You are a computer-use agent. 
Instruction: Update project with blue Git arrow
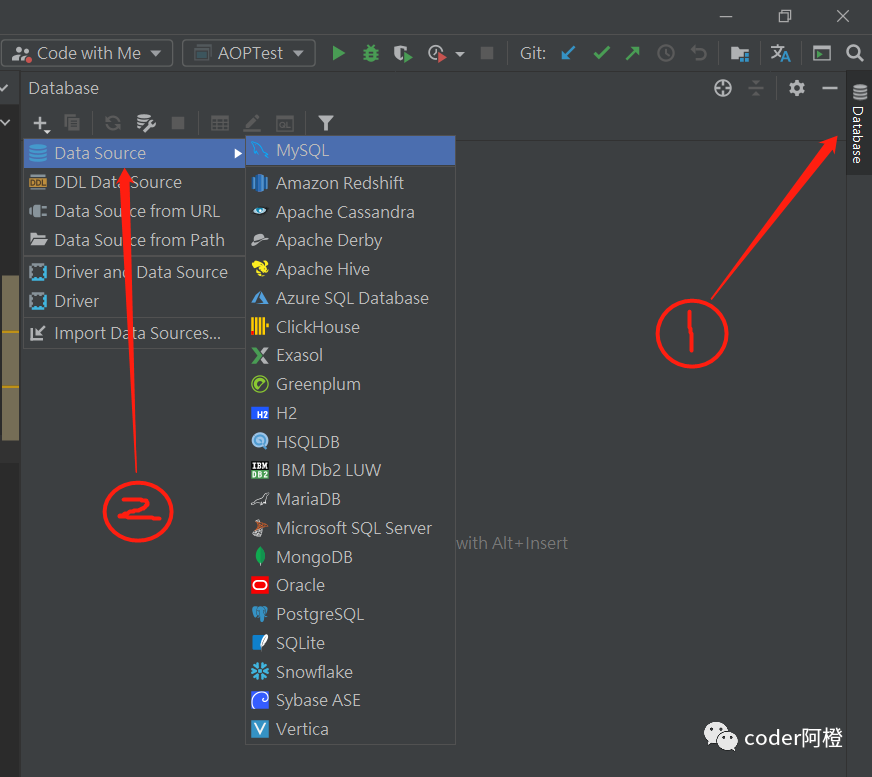click(x=568, y=53)
